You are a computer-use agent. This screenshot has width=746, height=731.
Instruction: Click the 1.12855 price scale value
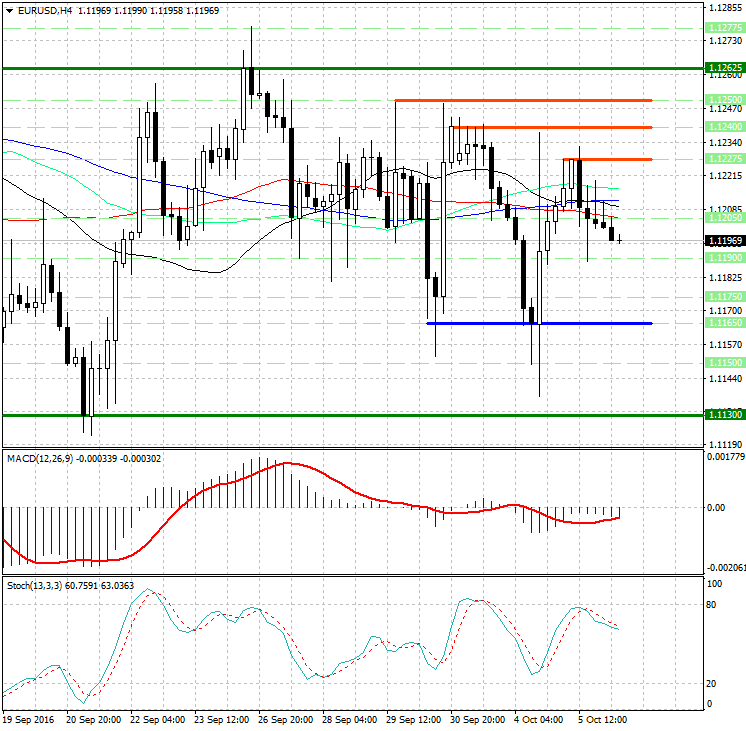coord(726,8)
